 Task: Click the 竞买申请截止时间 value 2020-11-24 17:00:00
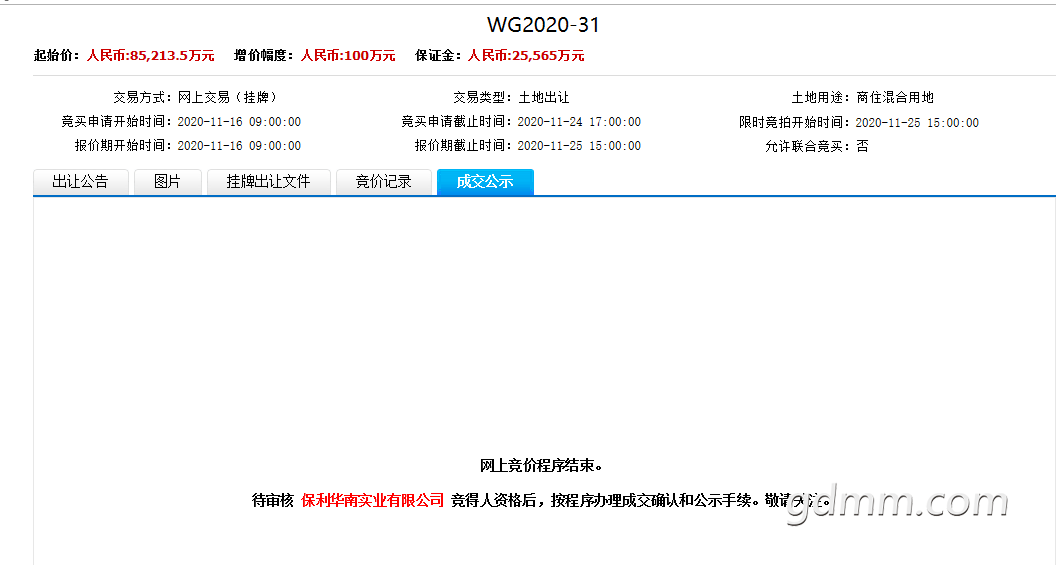coord(579,122)
